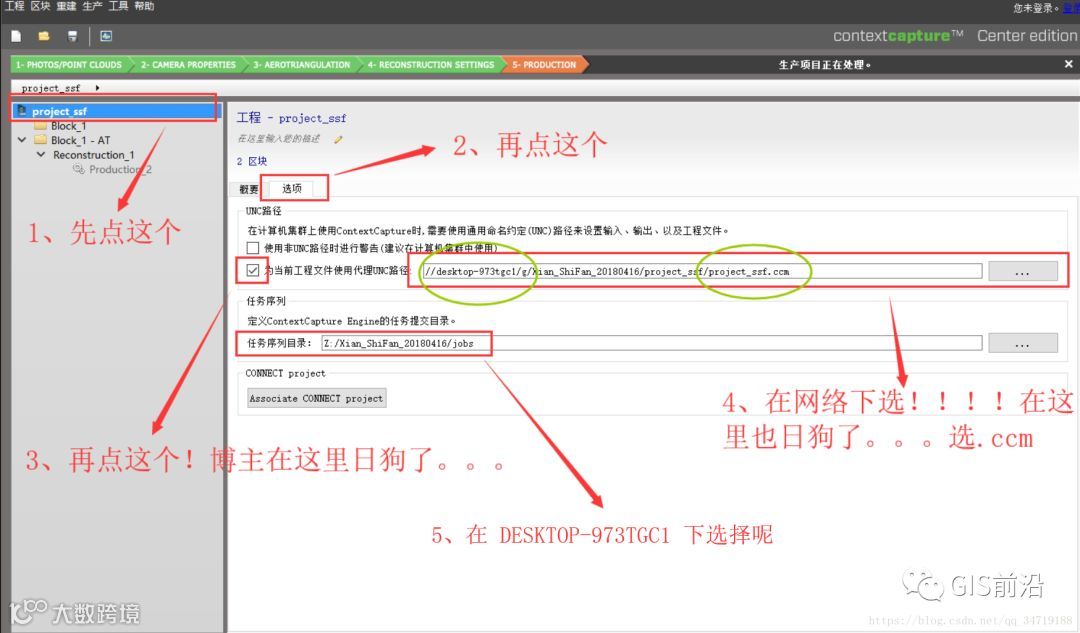Open the project_ssf breadcrumb arrow

pyautogui.click(x=97, y=87)
